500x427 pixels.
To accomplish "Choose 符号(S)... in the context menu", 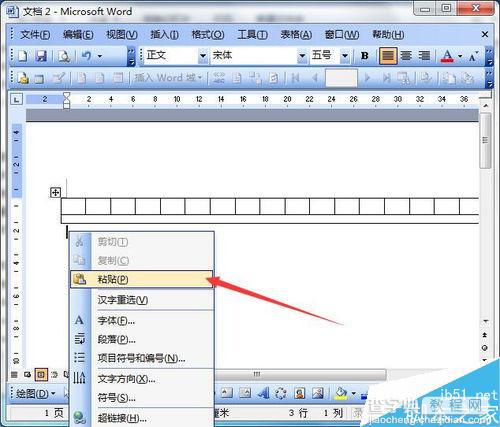I will 142,398.
